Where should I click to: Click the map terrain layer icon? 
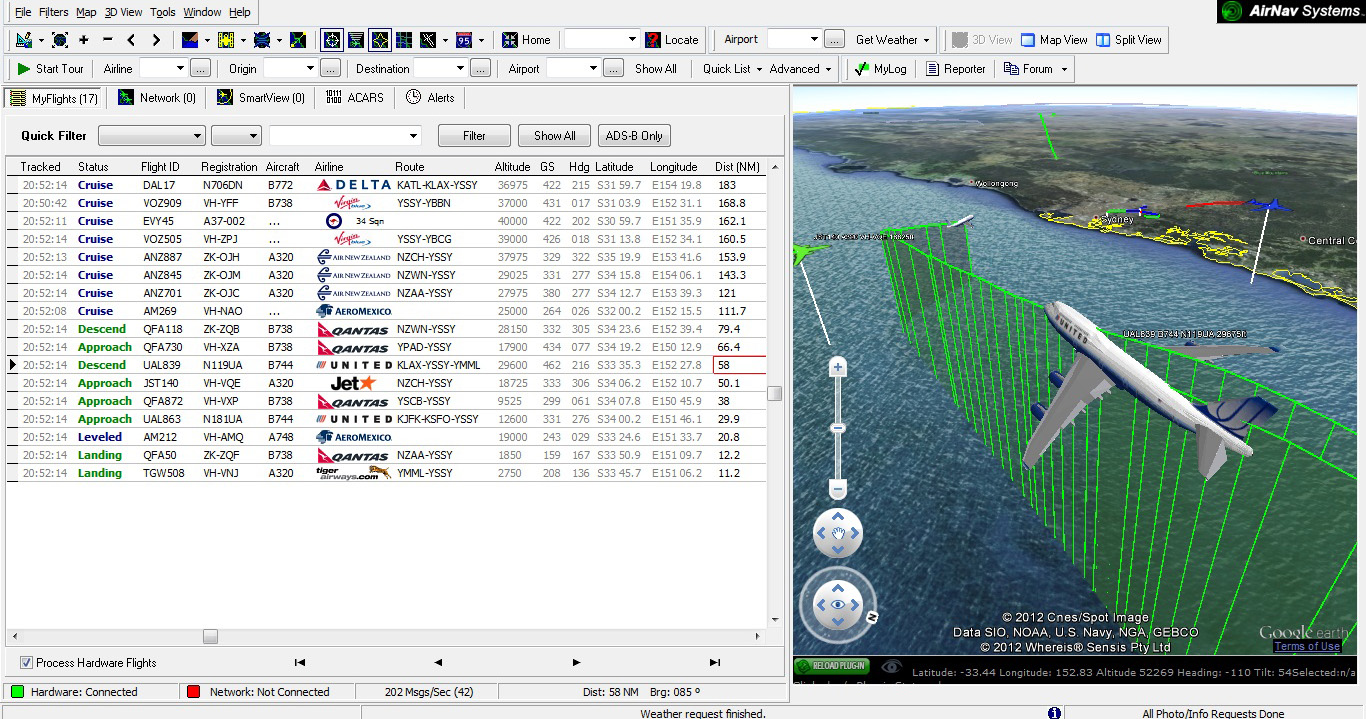coord(190,40)
